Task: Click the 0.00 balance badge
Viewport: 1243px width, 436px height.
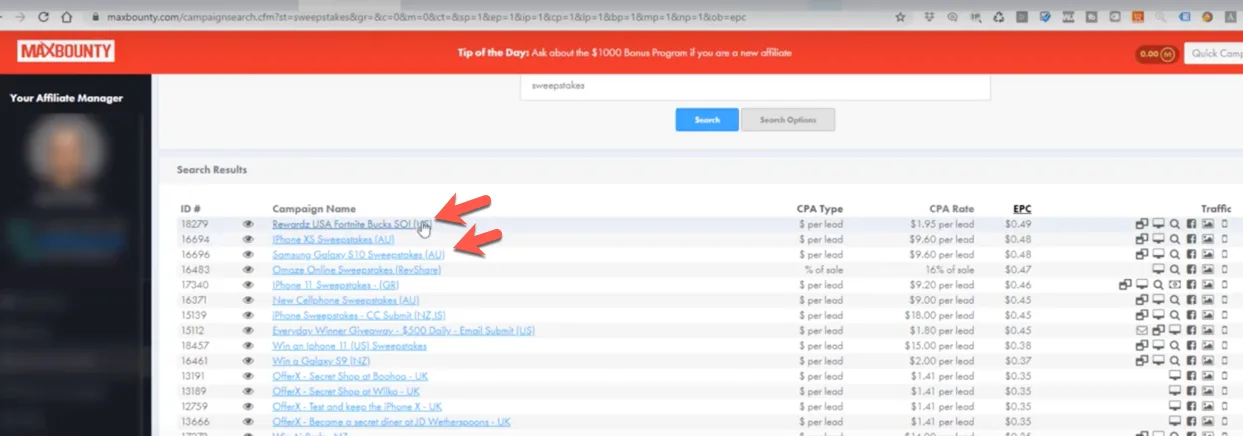Action: [1156, 54]
